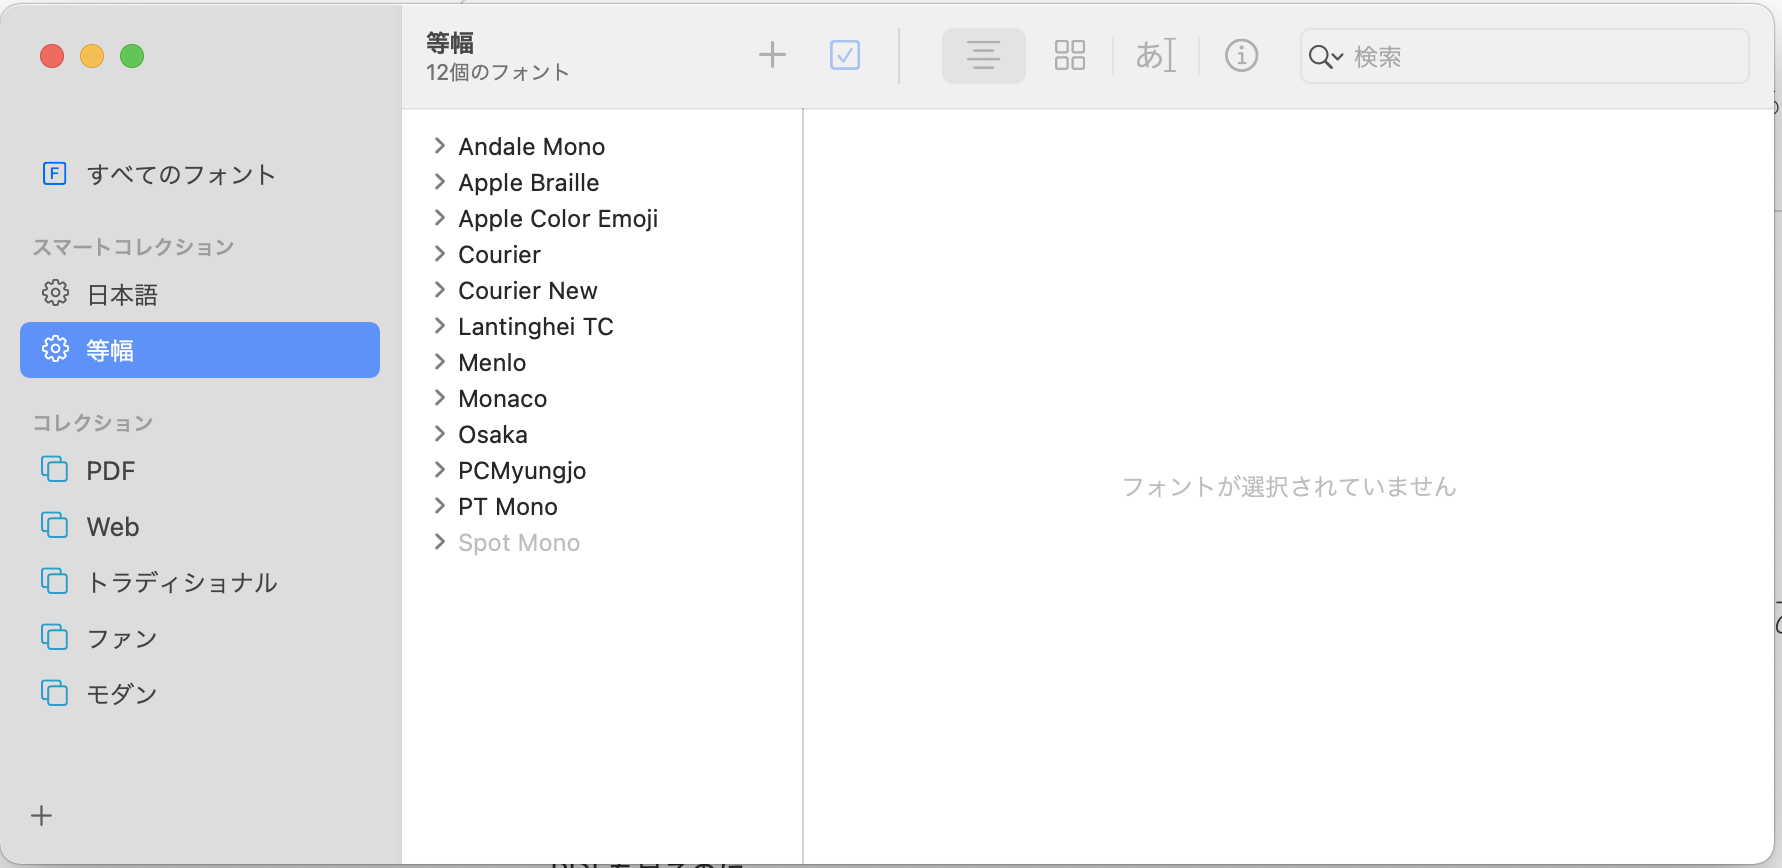Click the plus icon to add fonts

[772, 55]
